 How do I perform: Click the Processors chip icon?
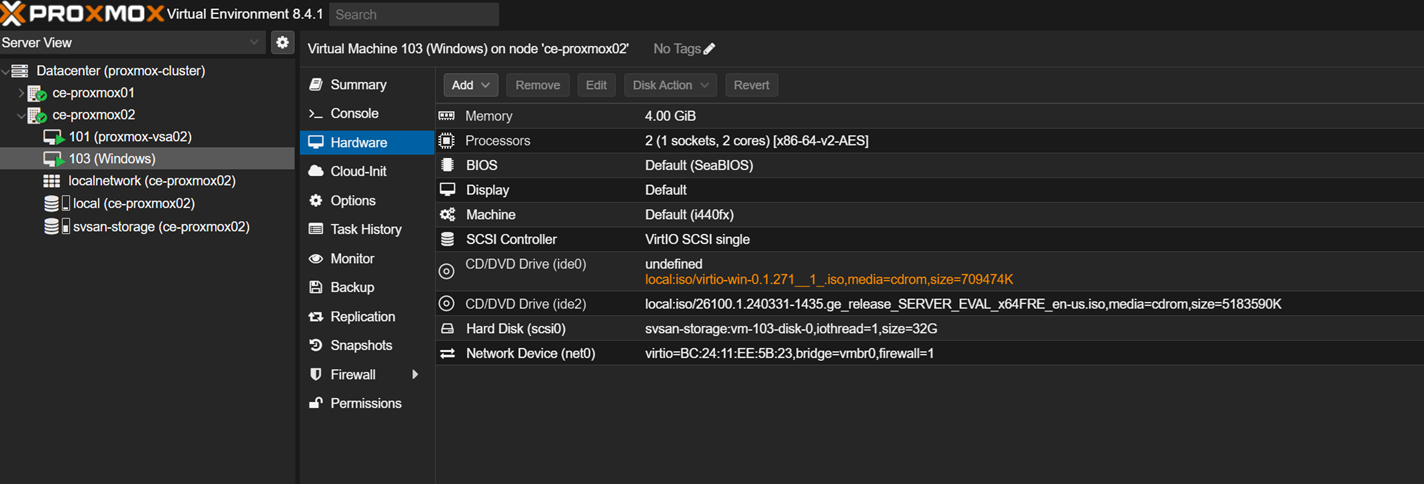(447, 141)
